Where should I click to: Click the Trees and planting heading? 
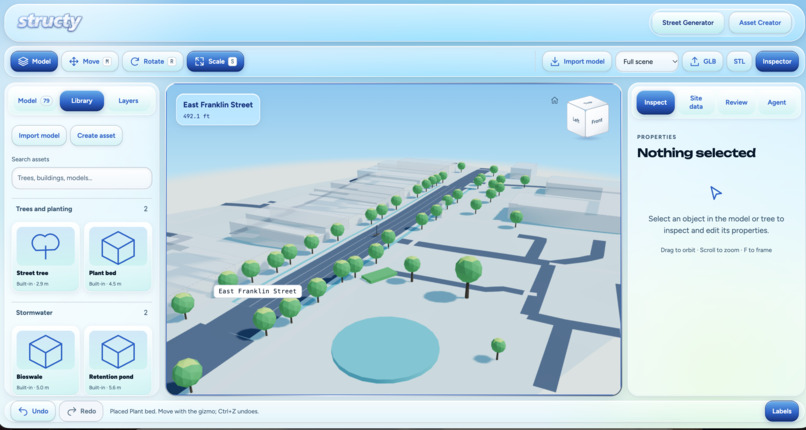coord(44,209)
